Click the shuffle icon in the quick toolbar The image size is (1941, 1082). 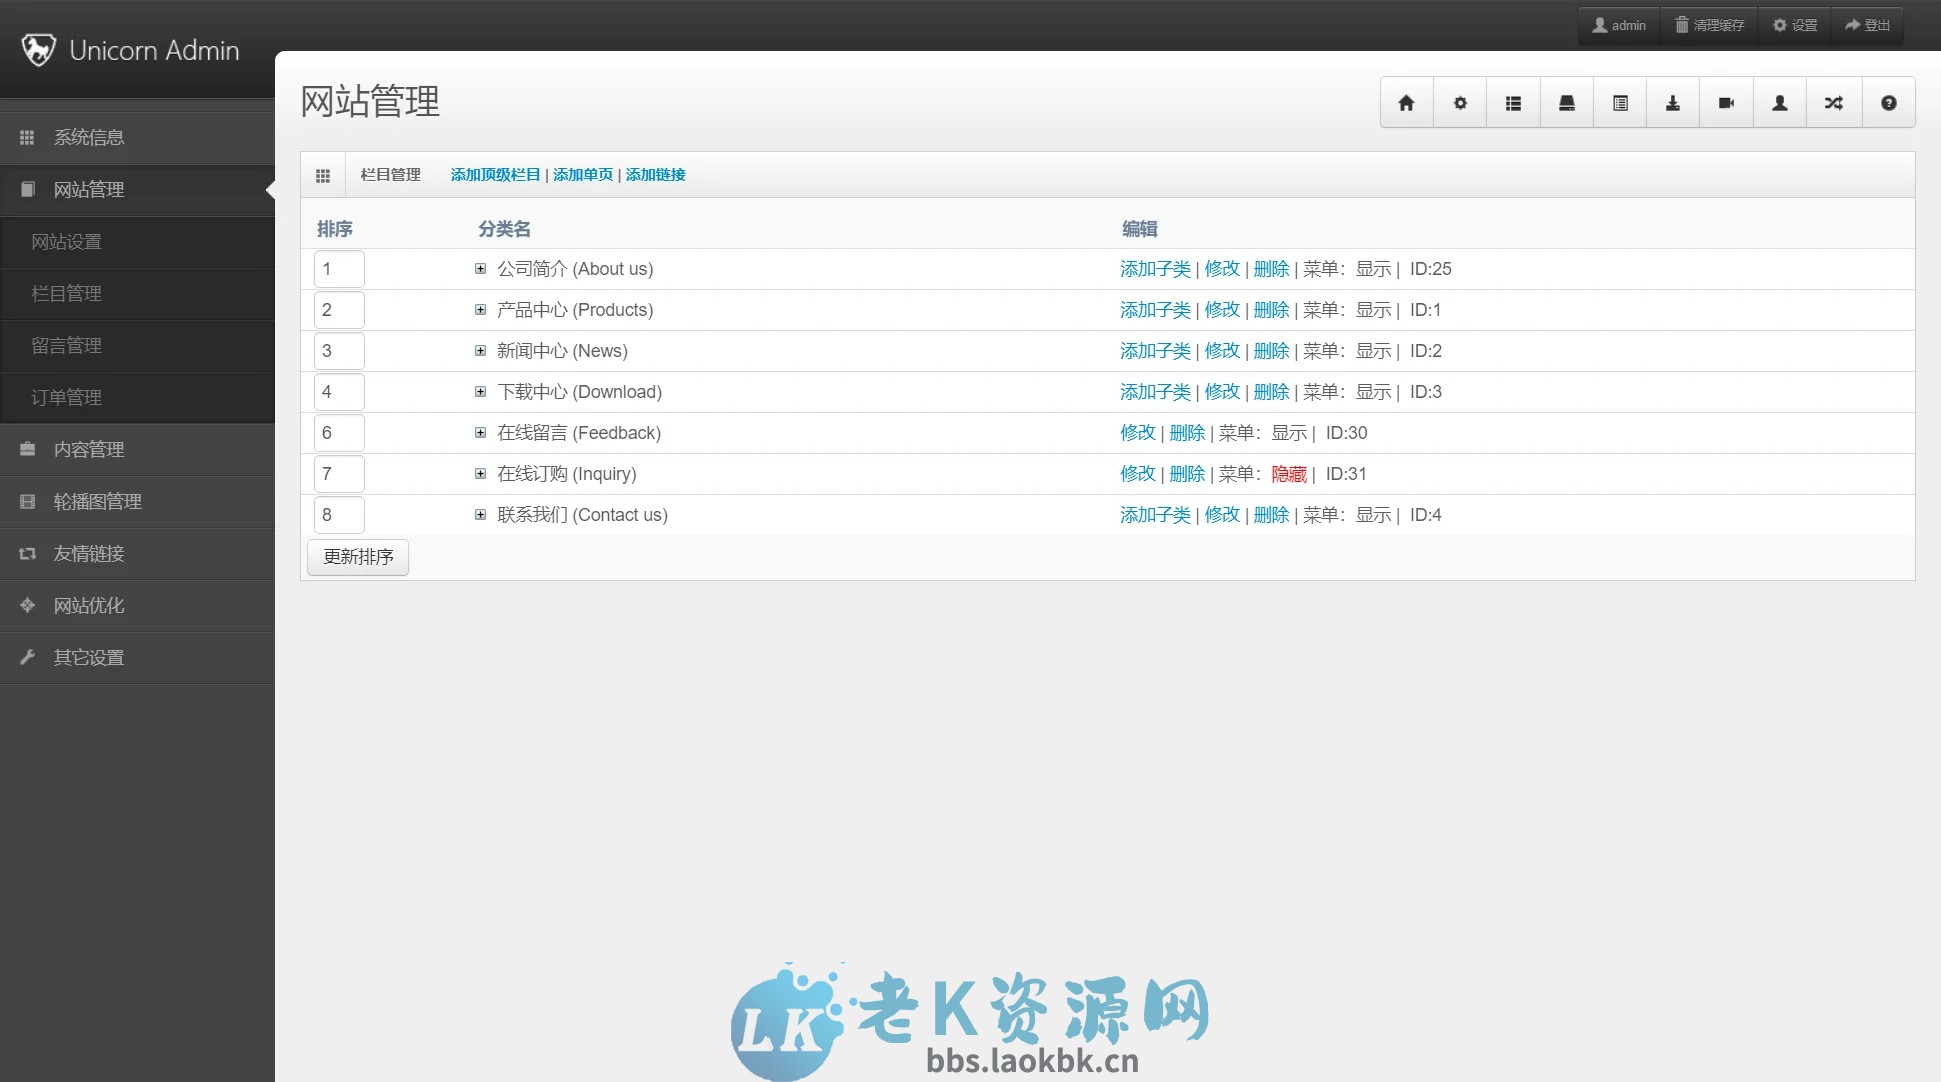[x=1833, y=102]
